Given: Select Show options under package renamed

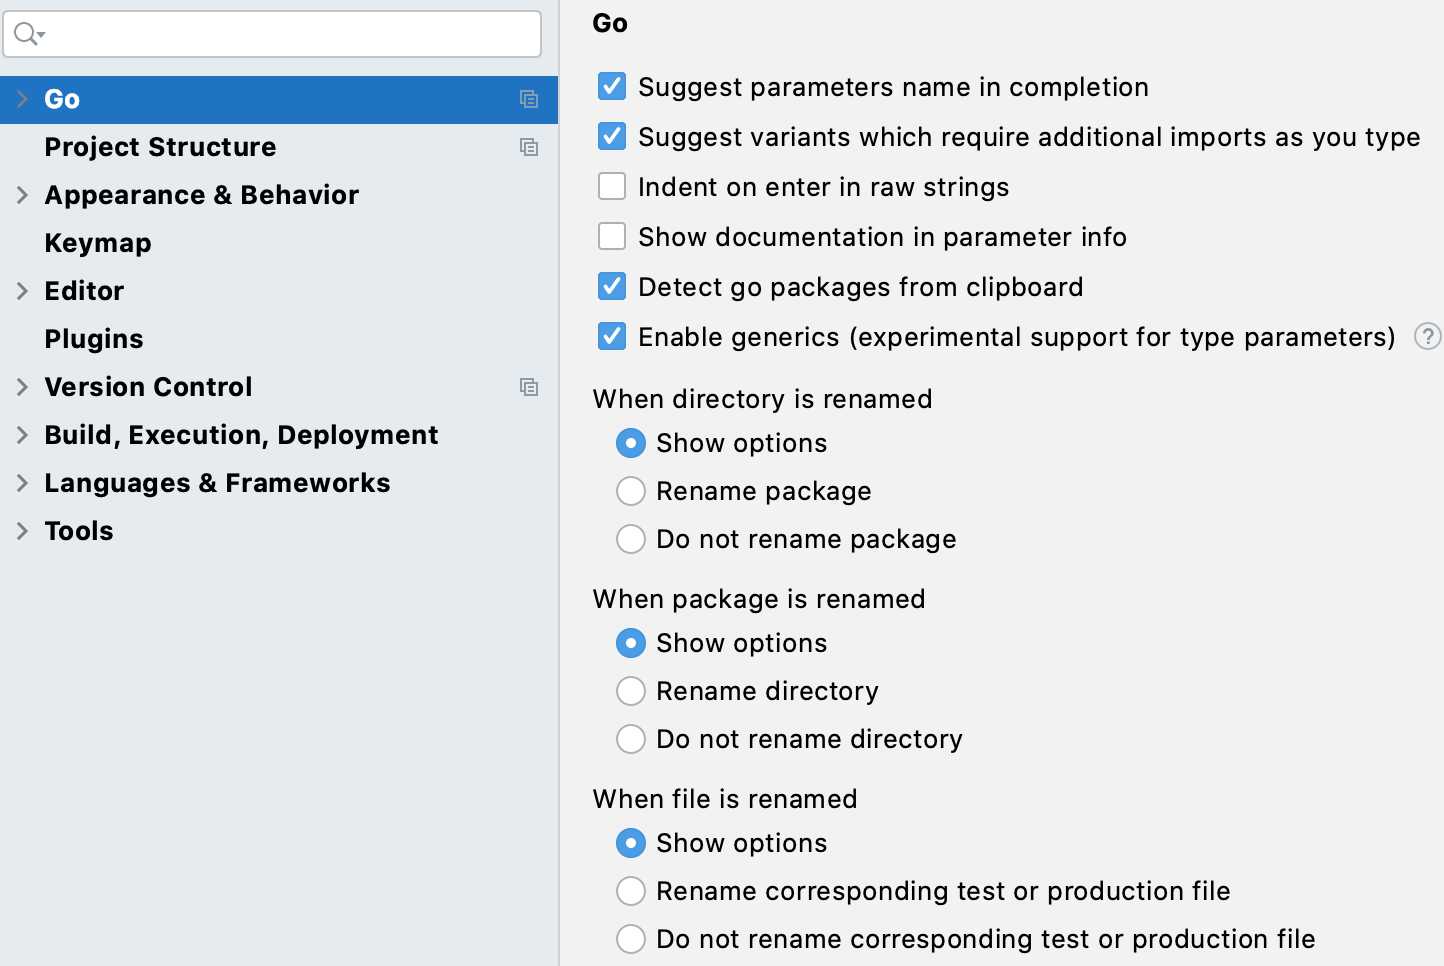Looking at the screenshot, I should pyautogui.click(x=631, y=643).
